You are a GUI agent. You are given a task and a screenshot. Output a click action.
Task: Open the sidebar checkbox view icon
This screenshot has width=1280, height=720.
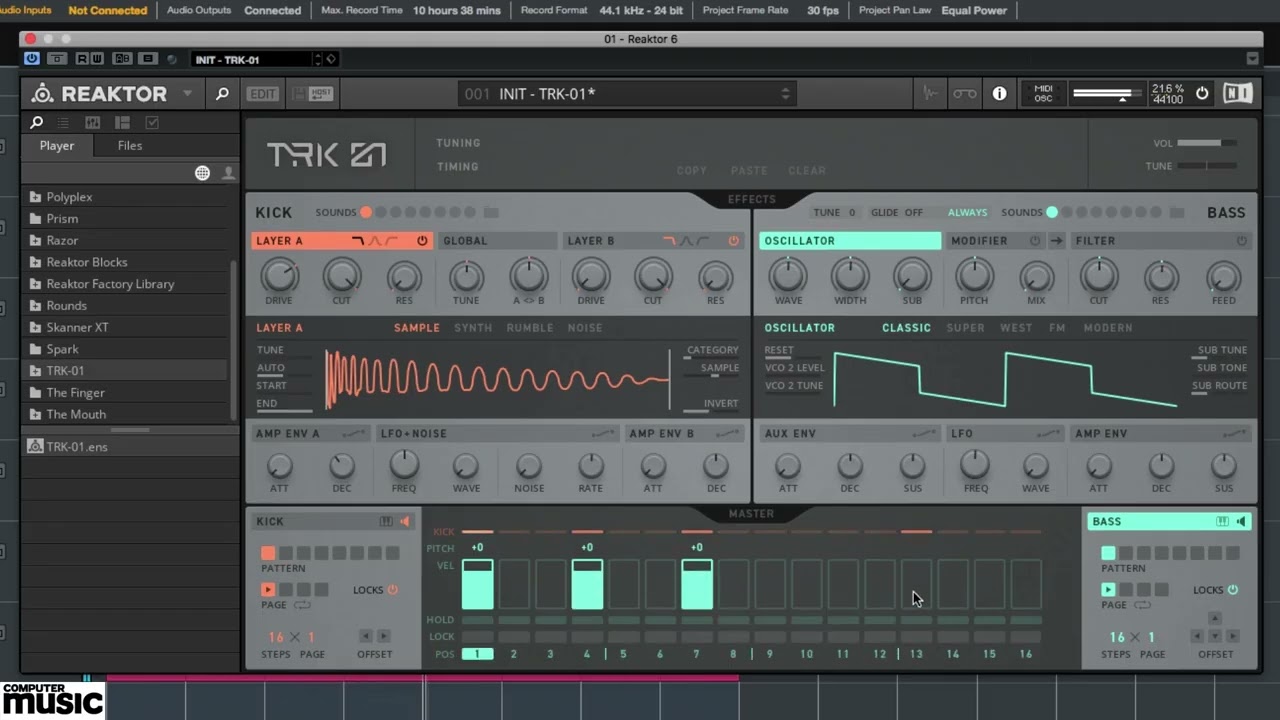[x=152, y=122]
